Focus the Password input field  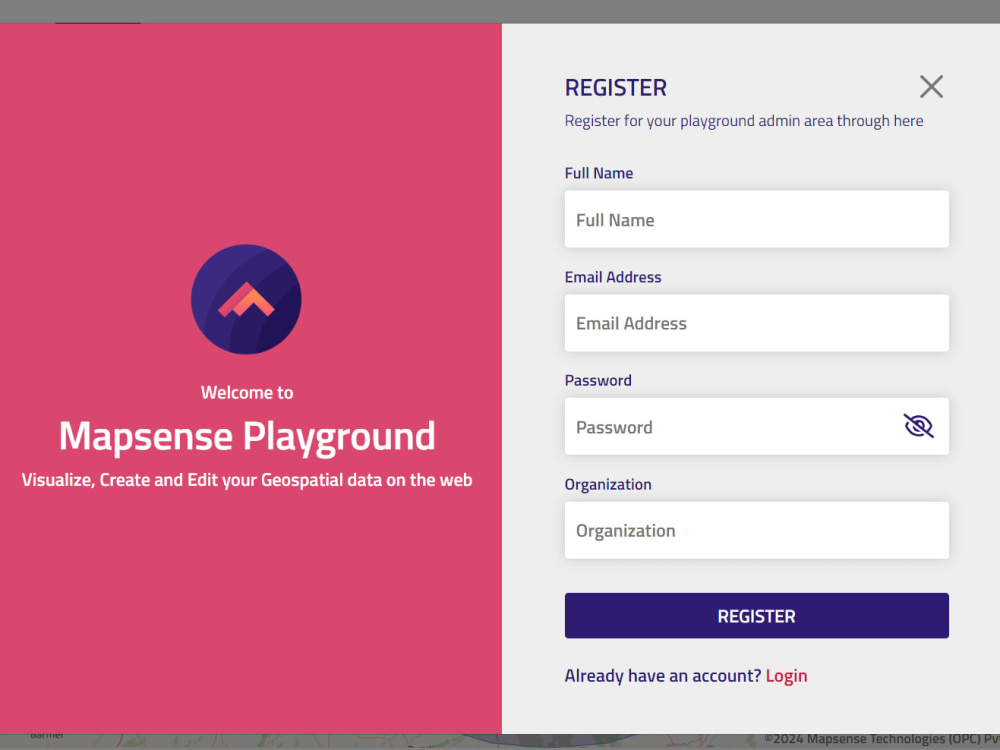tap(756, 427)
